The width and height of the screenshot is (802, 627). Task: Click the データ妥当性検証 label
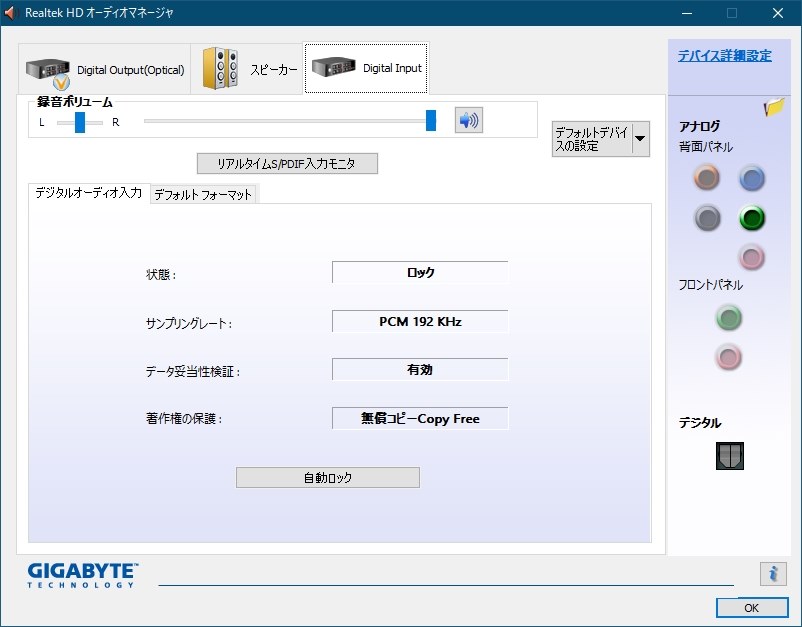click(x=193, y=372)
